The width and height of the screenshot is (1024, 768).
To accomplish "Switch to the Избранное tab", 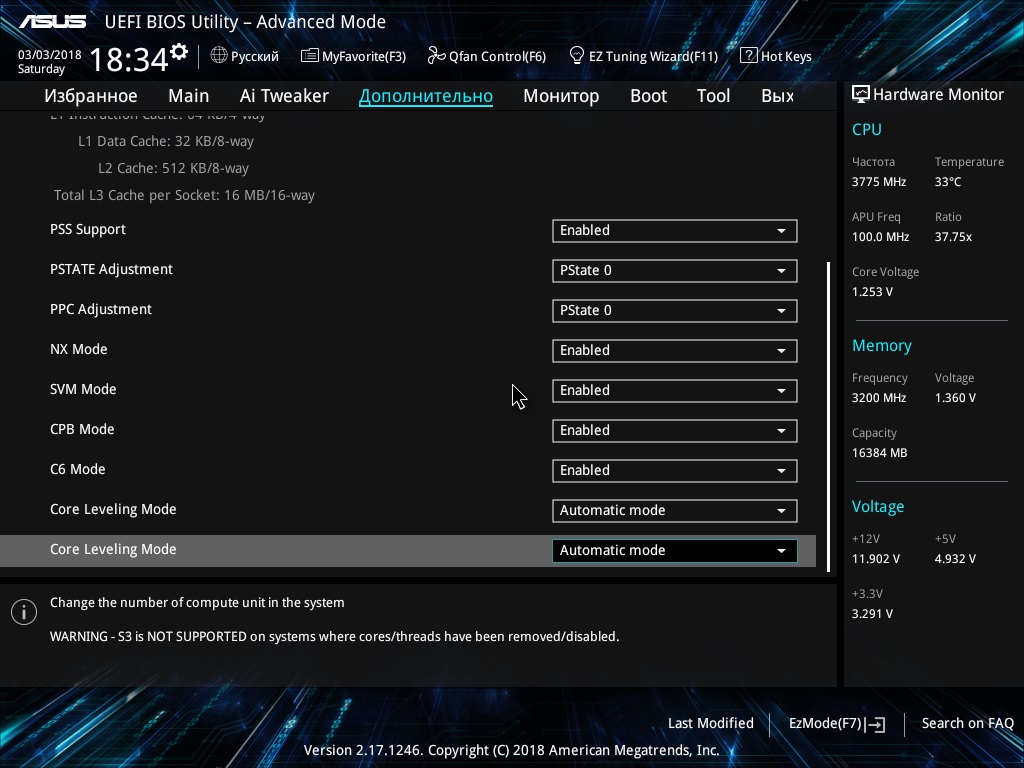I will coord(91,96).
